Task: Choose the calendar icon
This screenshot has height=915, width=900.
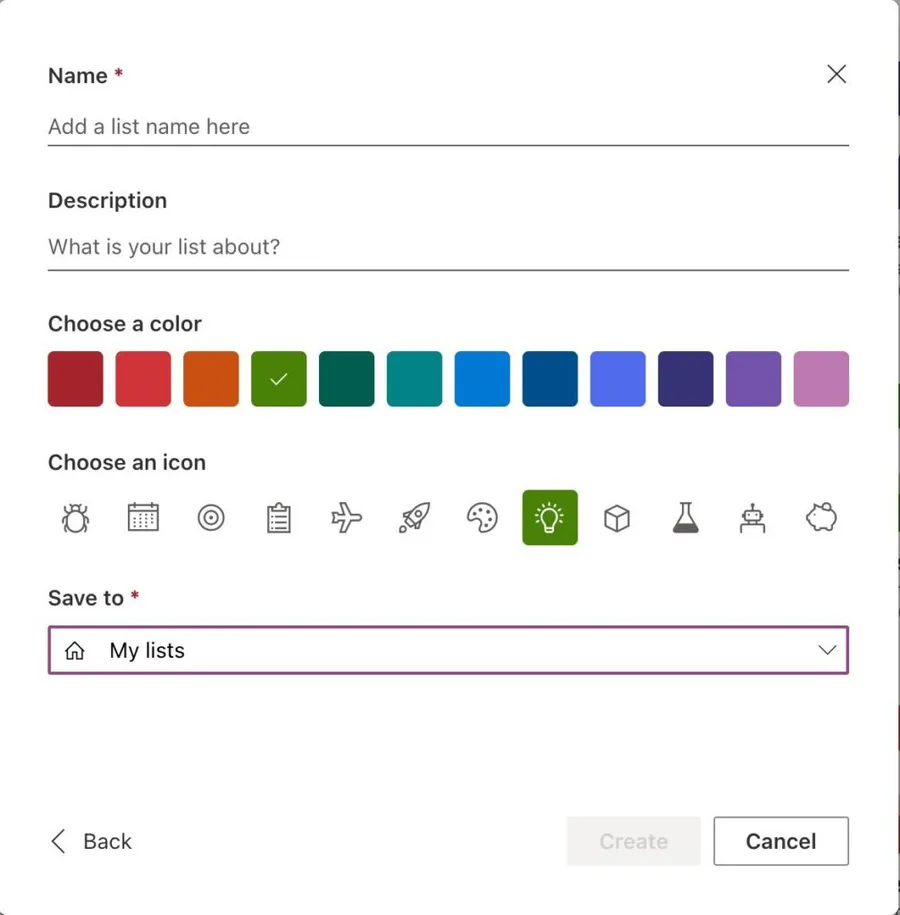Action: (143, 518)
